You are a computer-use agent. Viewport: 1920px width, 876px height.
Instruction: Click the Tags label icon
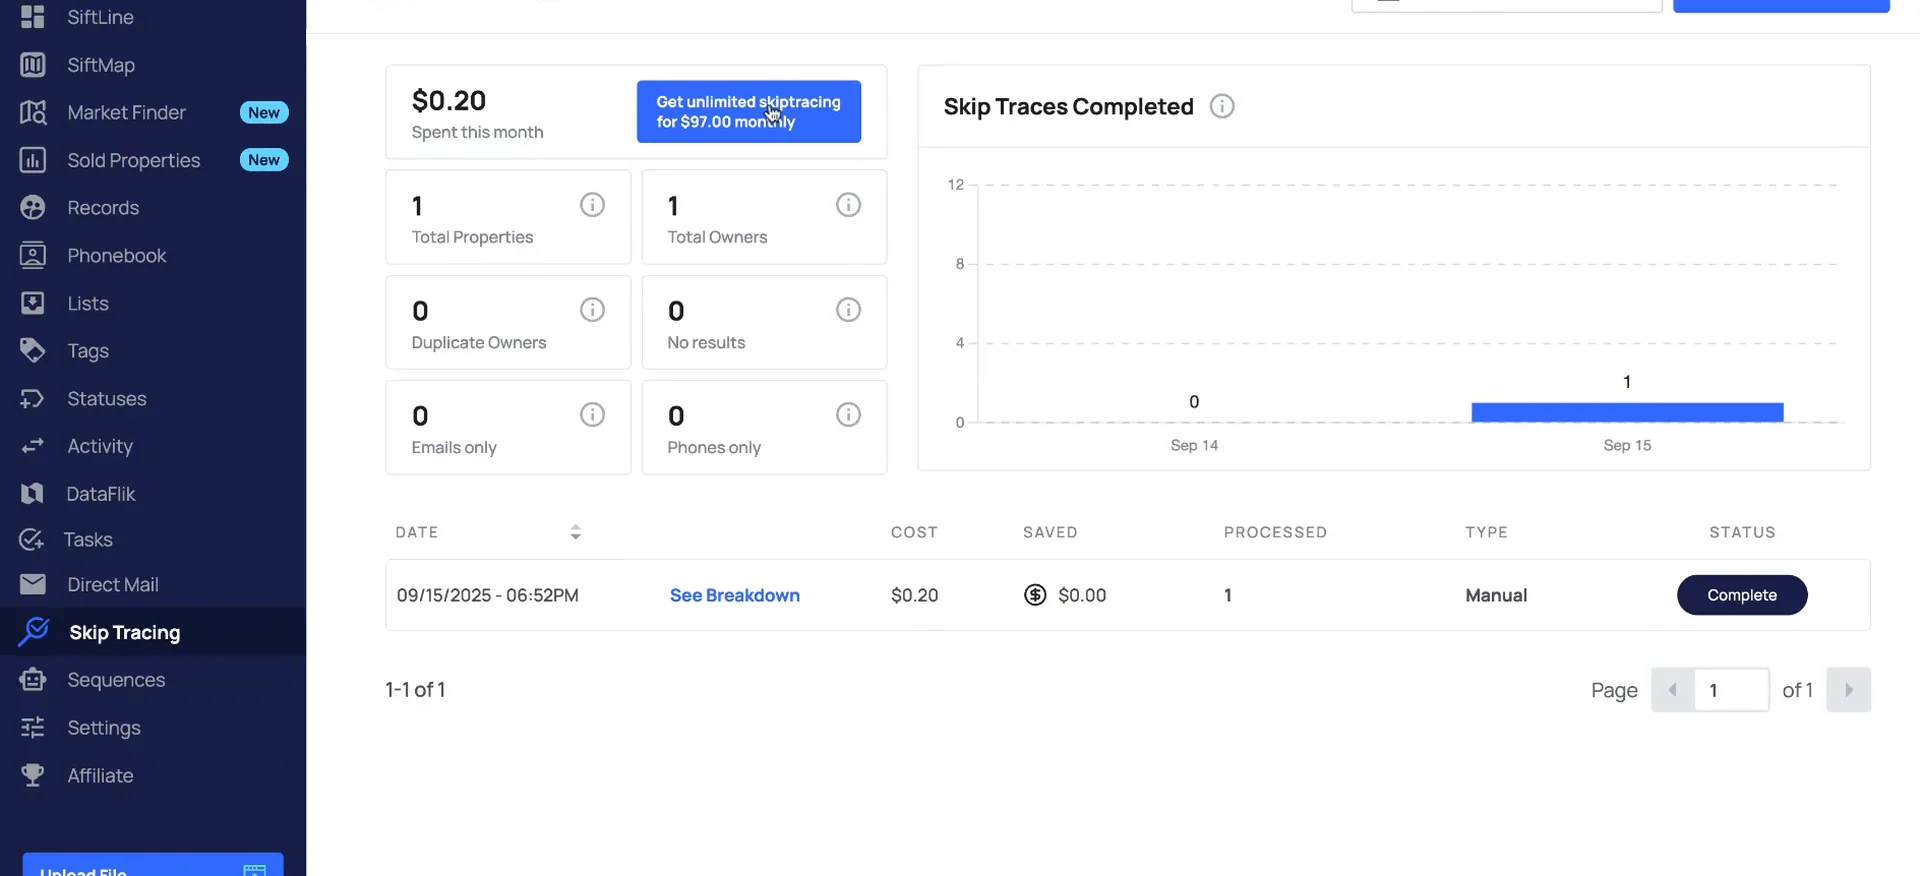pos(33,351)
